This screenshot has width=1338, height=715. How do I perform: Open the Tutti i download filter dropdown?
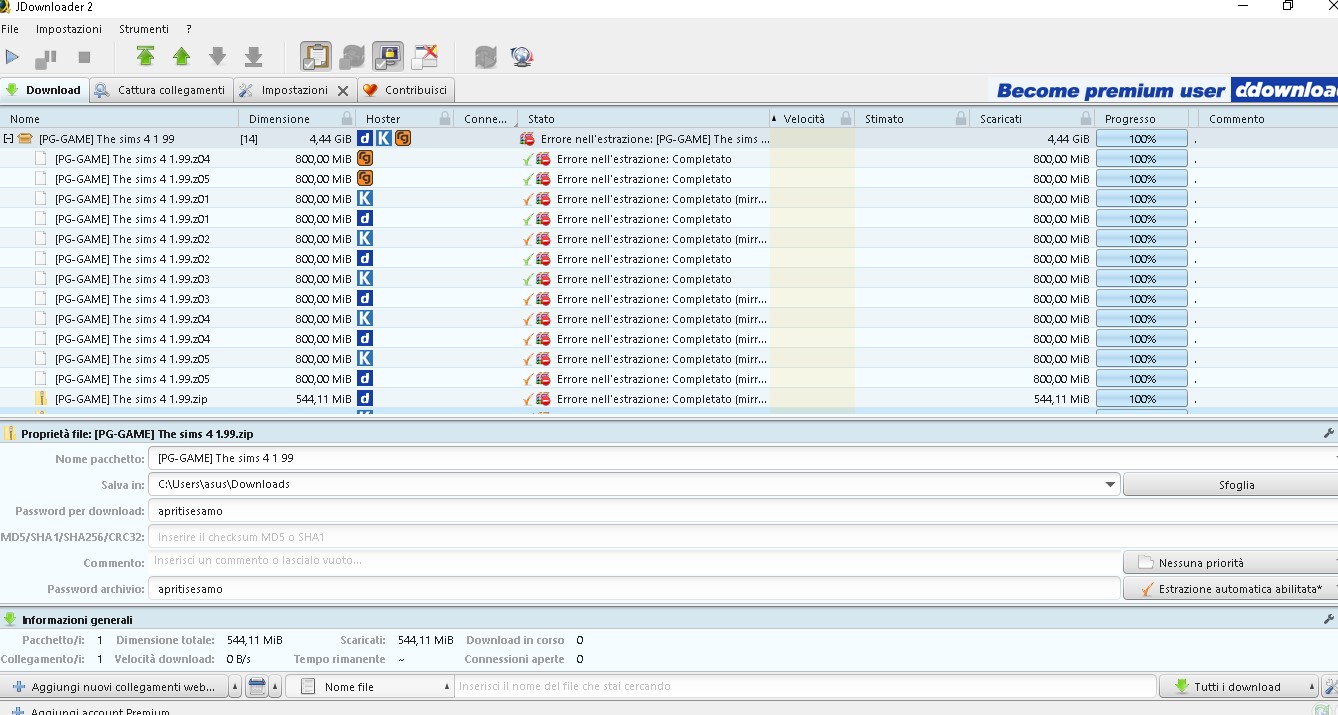click(x=1240, y=687)
